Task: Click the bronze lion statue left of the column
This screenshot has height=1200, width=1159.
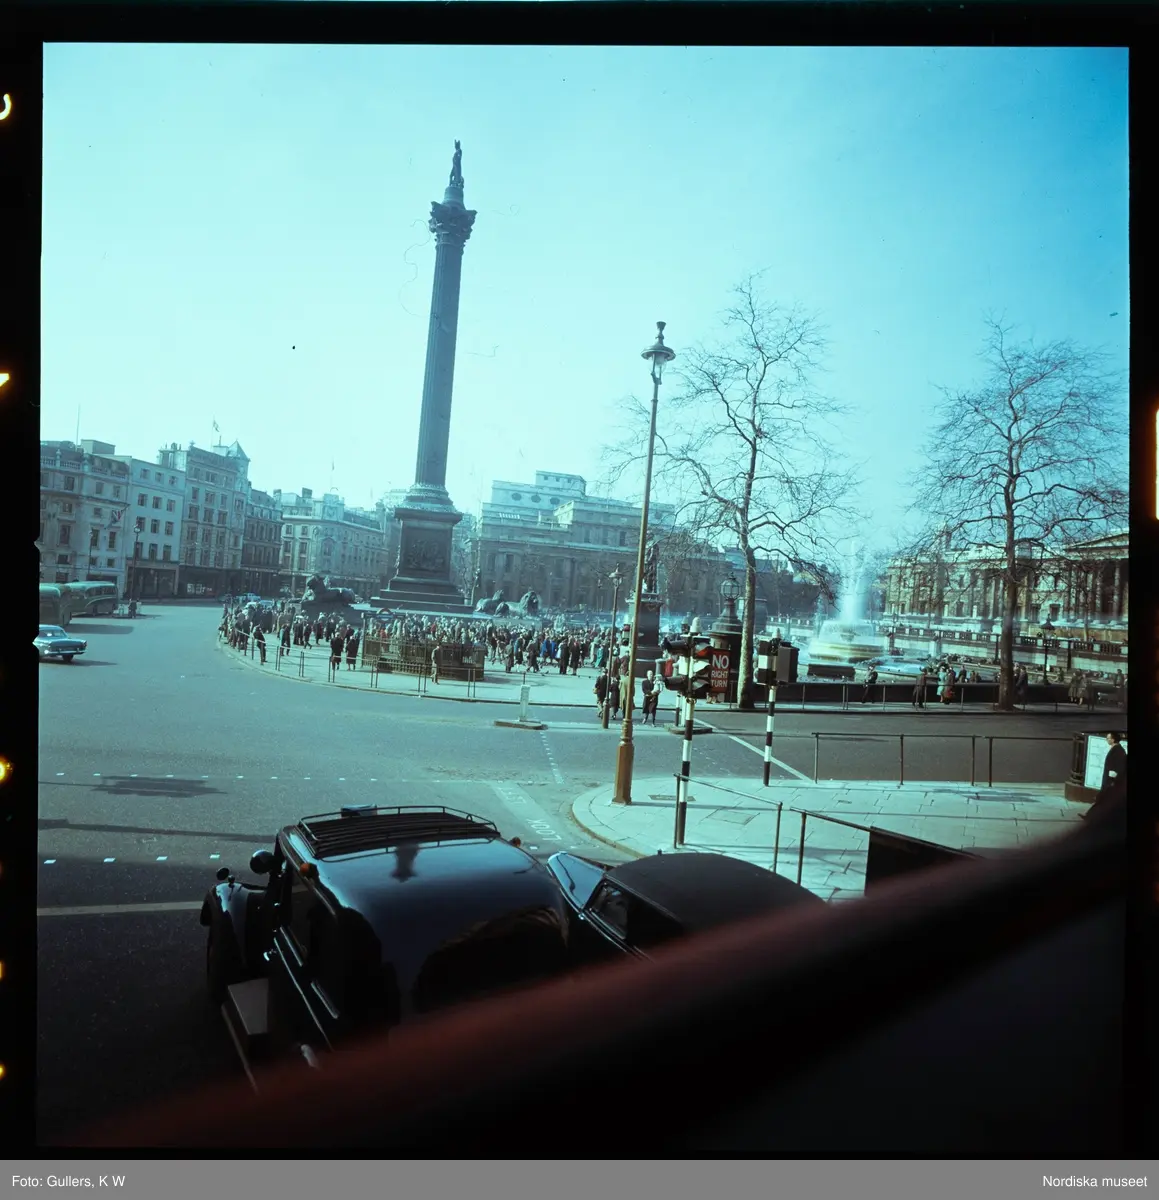Action: coord(326,593)
